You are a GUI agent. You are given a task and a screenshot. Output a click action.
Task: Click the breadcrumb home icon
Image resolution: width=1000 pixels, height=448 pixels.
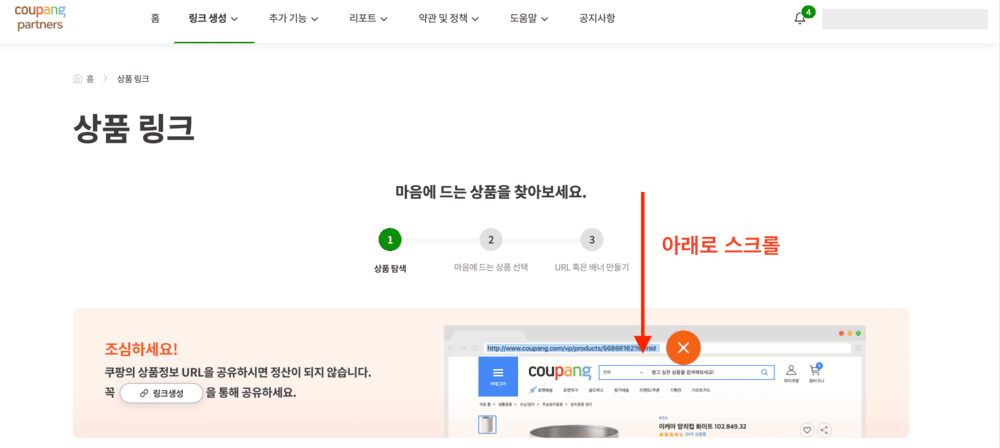pyautogui.click(x=78, y=78)
